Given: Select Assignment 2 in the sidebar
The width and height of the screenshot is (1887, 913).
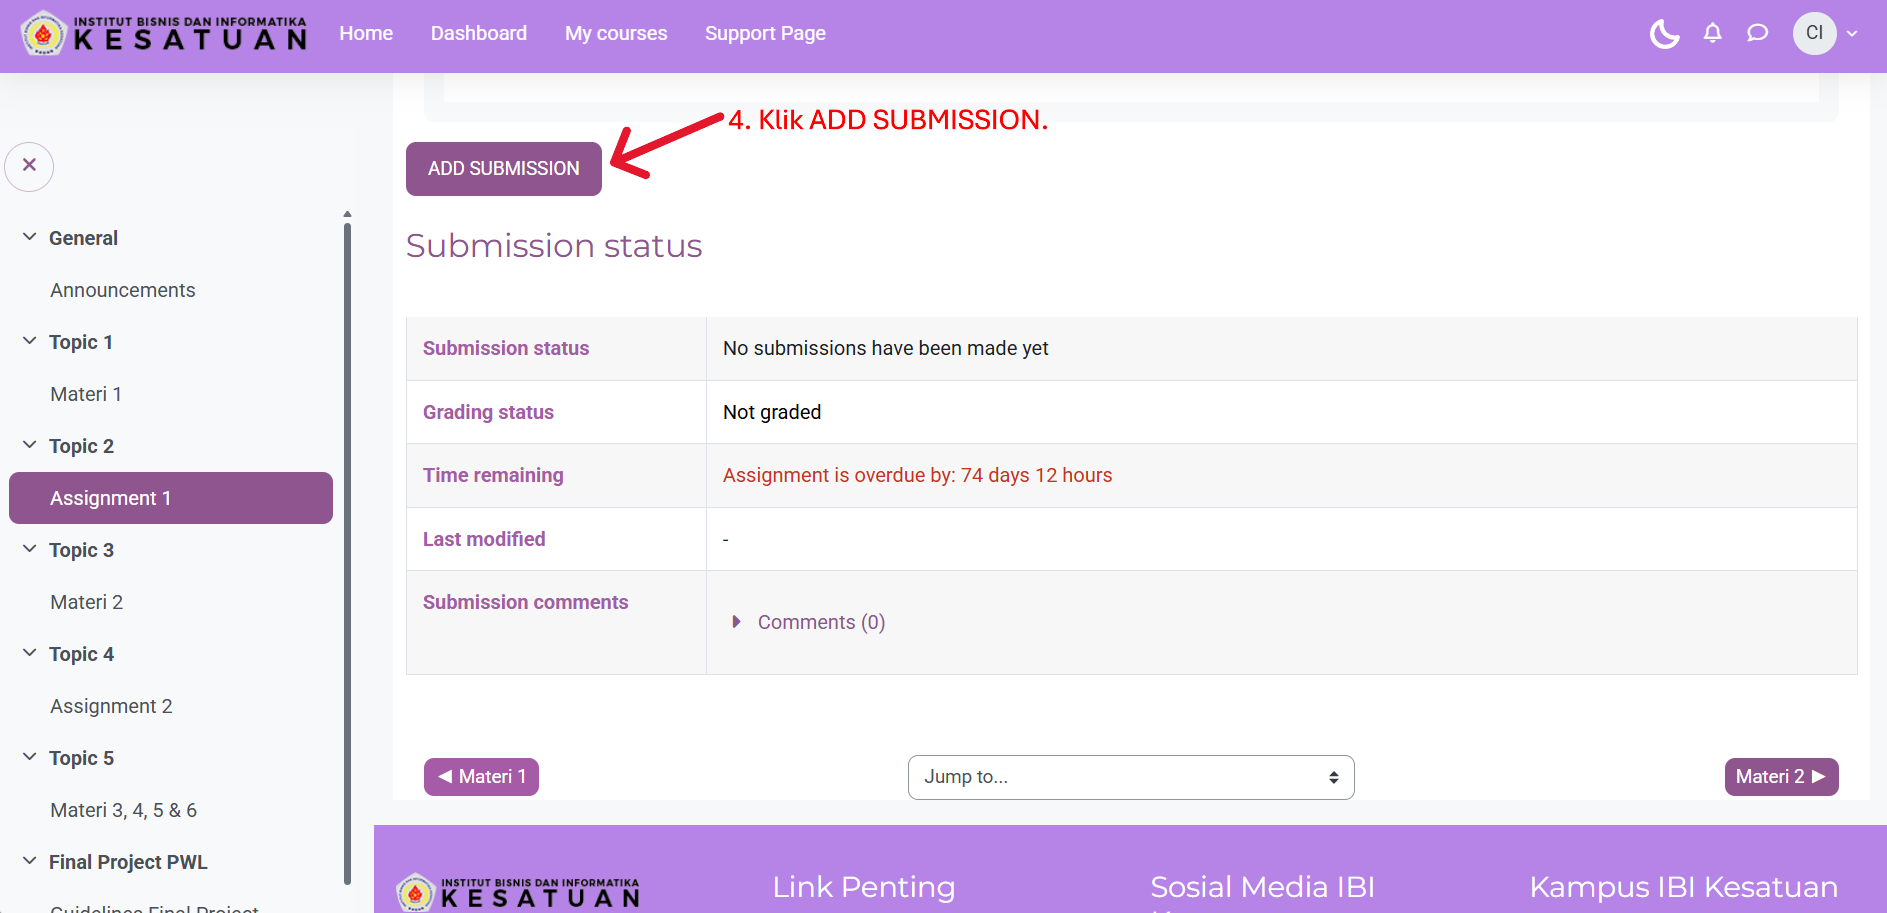Looking at the screenshot, I should click(111, 706).
